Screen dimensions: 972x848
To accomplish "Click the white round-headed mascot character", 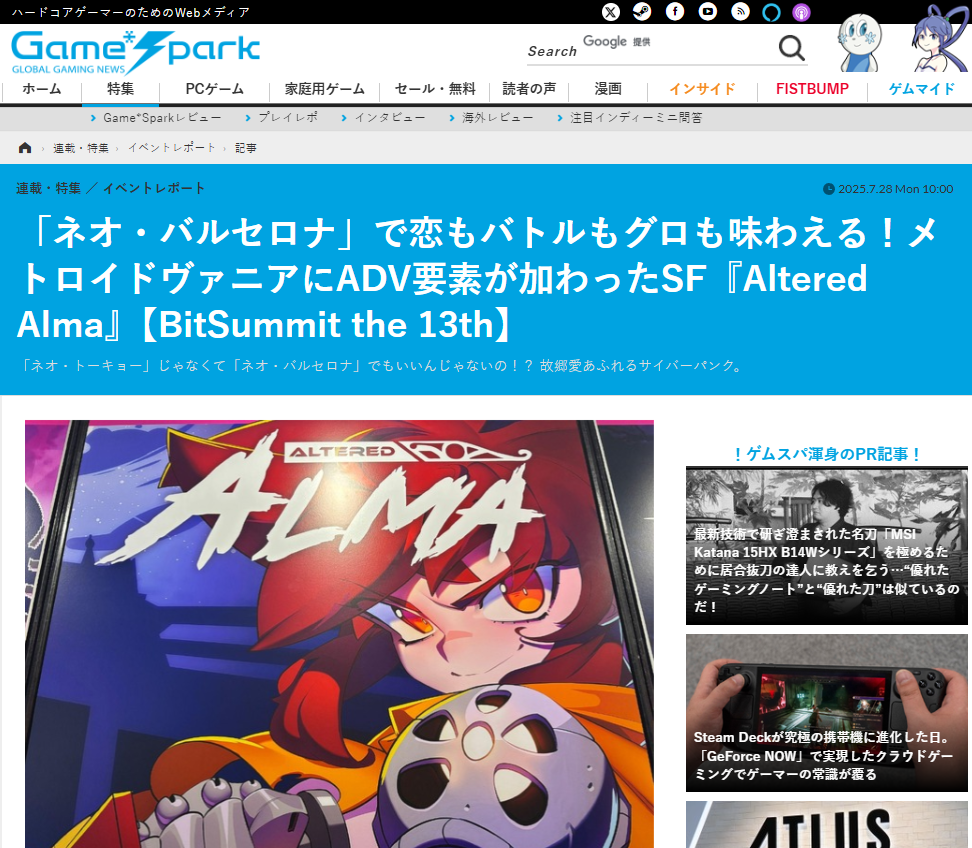I will pos(860,42).
